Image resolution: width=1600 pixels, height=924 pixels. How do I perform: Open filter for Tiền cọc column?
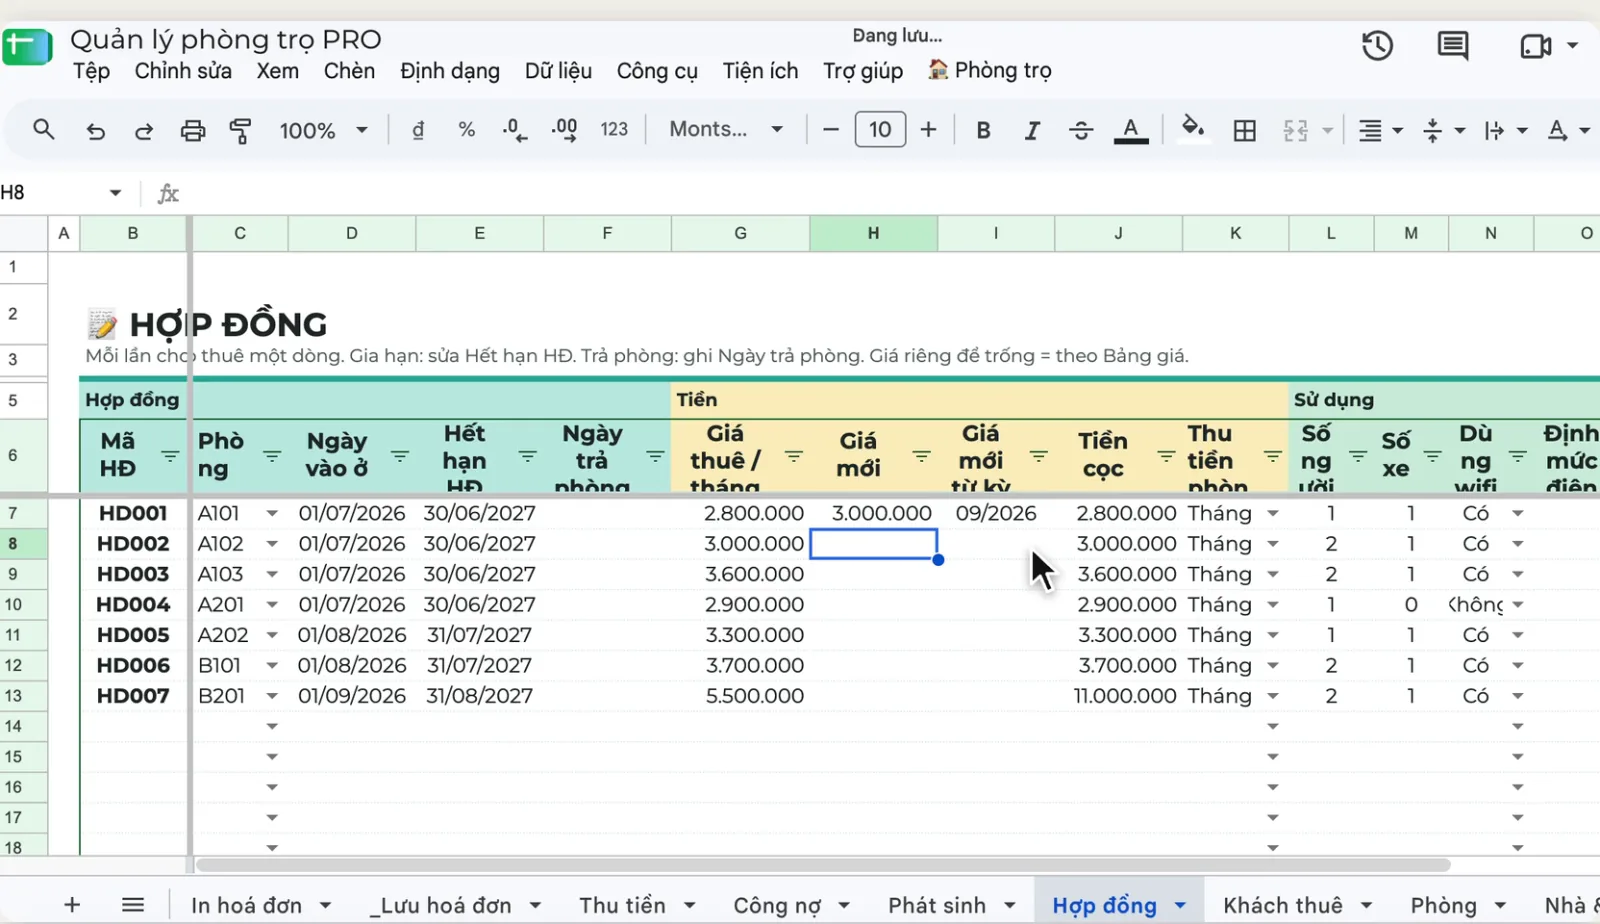point(1166,456)
